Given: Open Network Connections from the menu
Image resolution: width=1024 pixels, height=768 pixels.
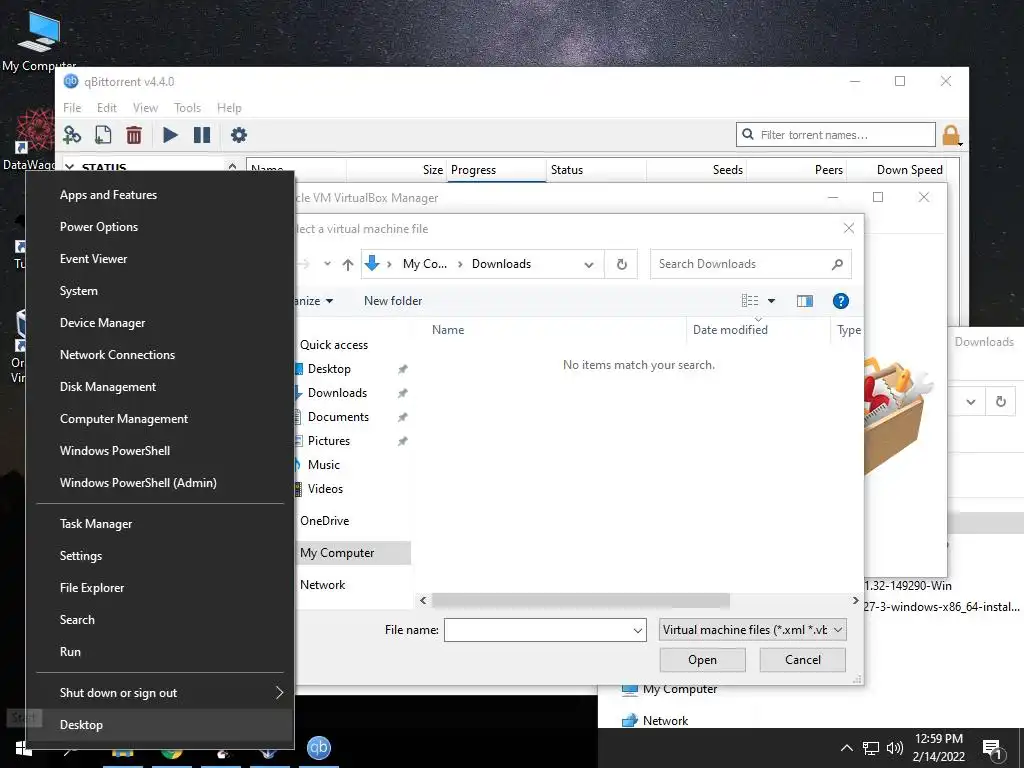Looking at the screenshot, I should (118, 355).
